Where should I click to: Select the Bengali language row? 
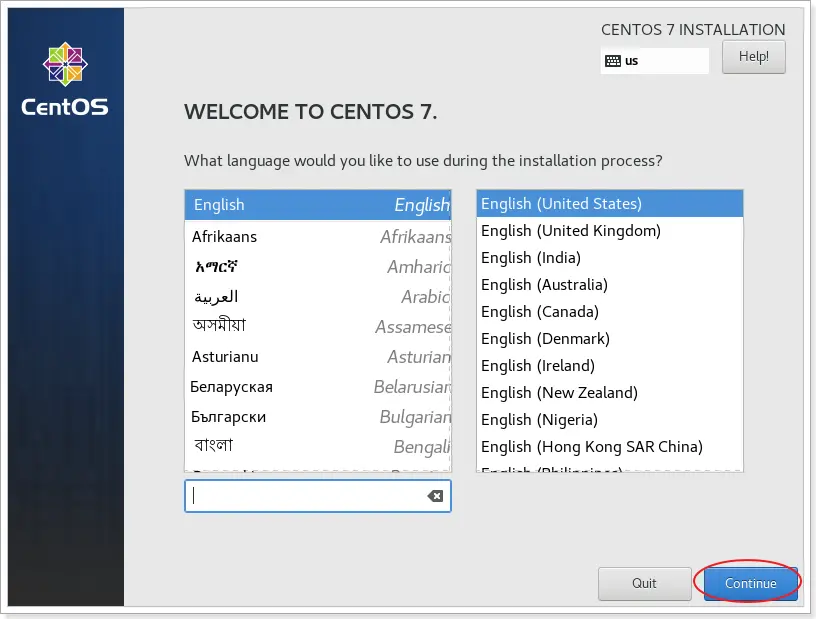click(318, 447)
